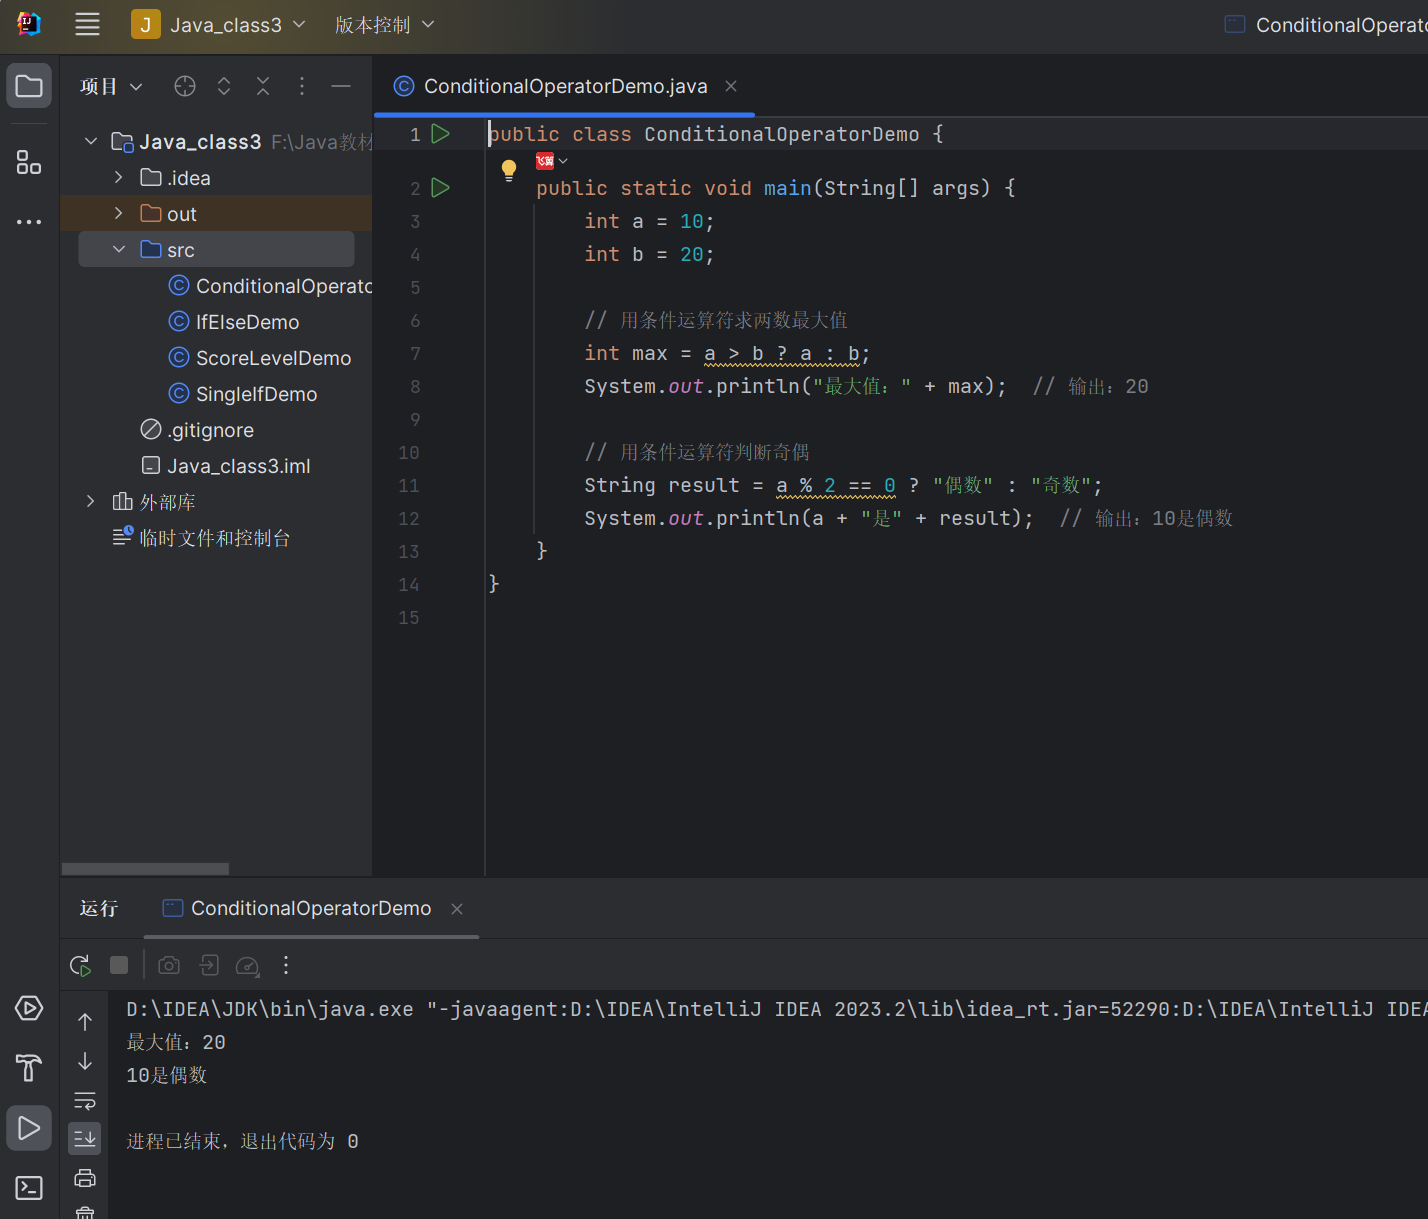Viewport: 1428px width, 1219px height.
Task: Toggle scroll to end of console output
Action: coord(85,1138)
